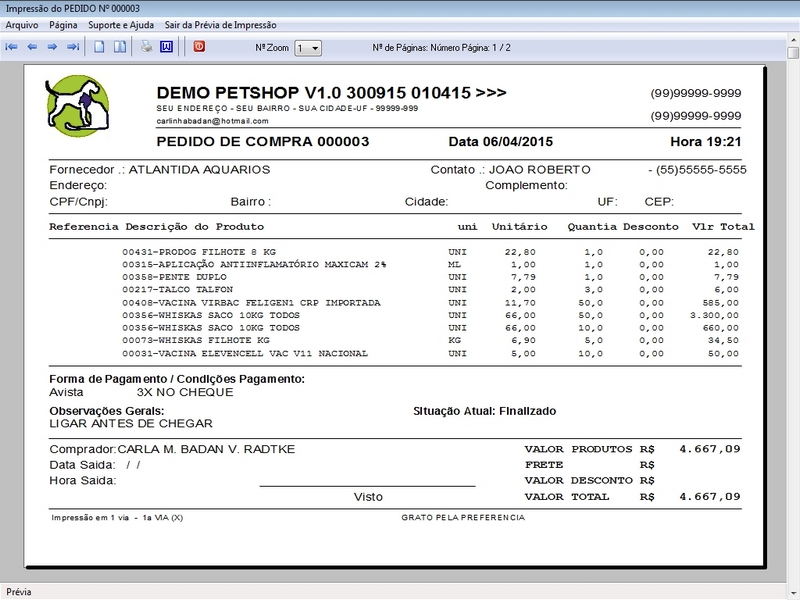Open the Suporte e Ajuda menu
Viewport: 800px width, 600px height.
(x=122, y=24)
